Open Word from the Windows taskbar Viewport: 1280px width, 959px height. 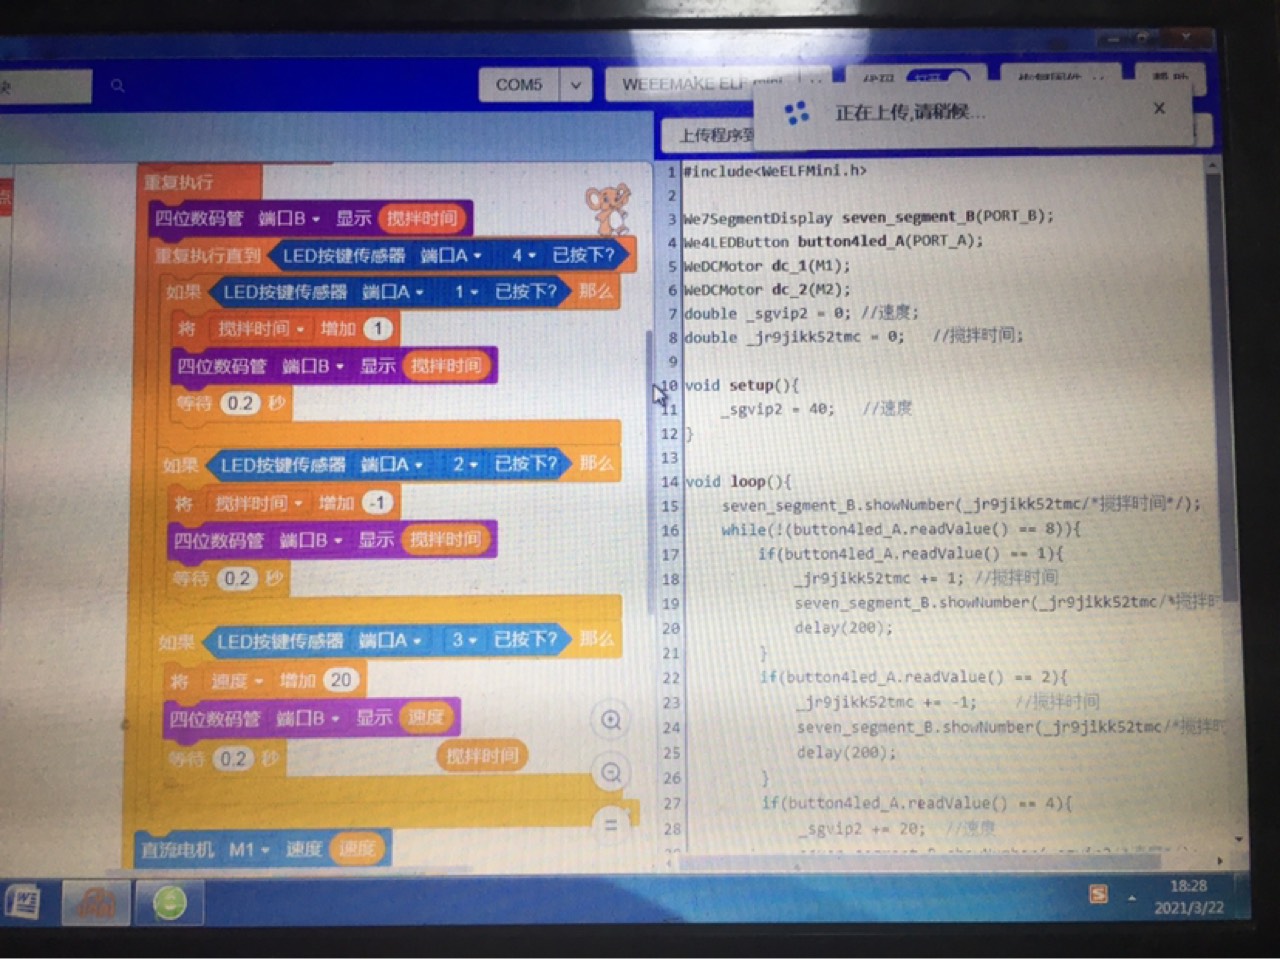pyautogui.click(x=23, y=903)
